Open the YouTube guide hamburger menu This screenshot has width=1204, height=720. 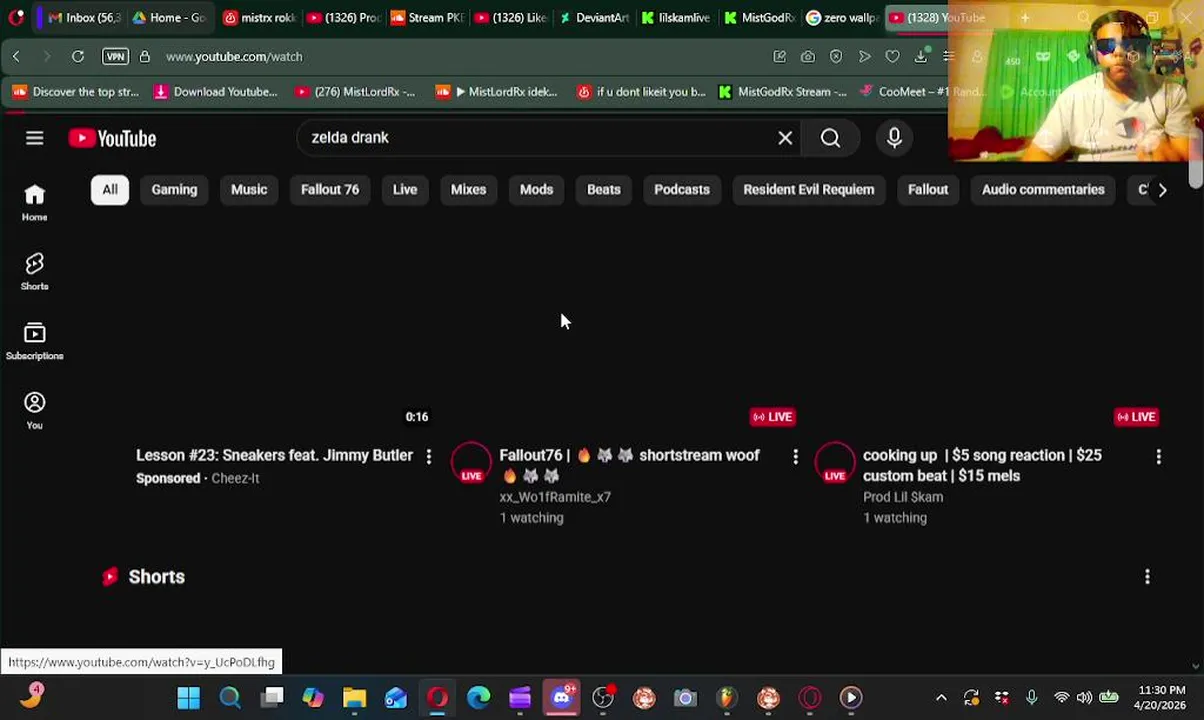pos(35,138)
